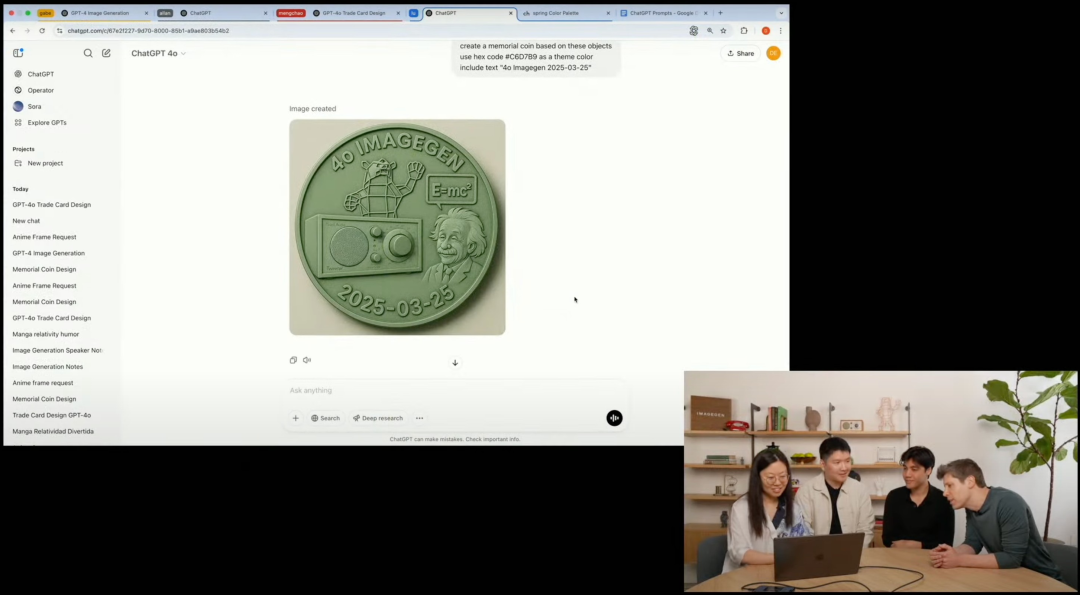Screen dimensions: 1080x595
Task: Expand the ChatGPT 4o model selector
Action: (x=158, y=53)
